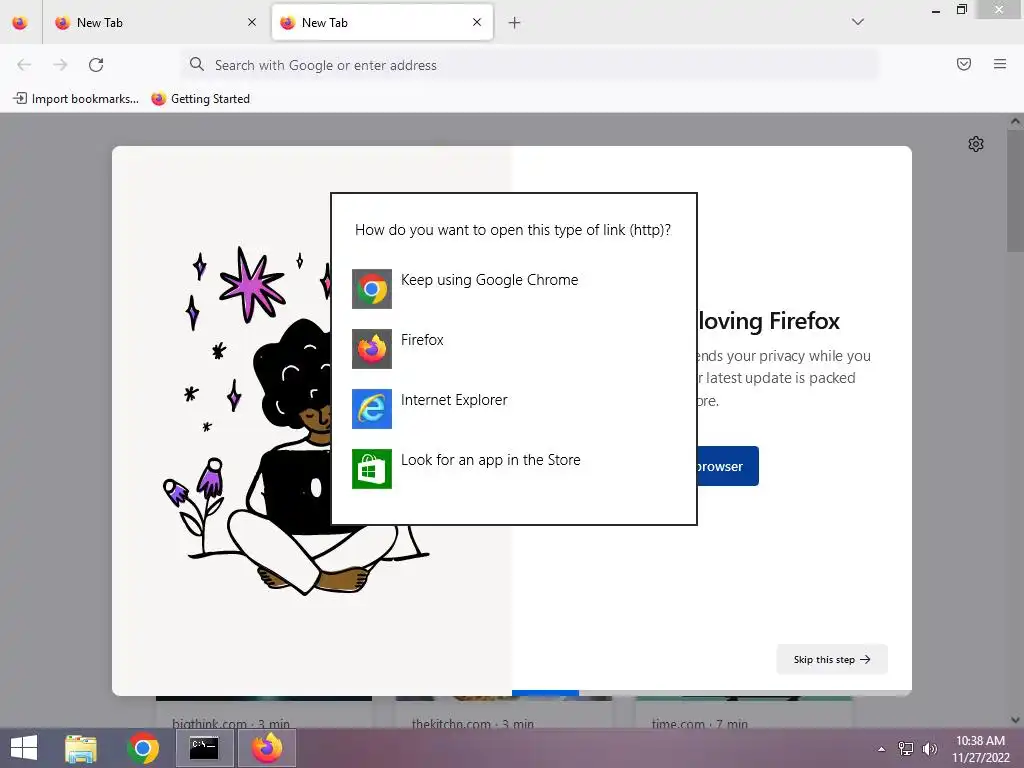
Task: Click the onboarding progress bar indicator
Action: [545, 693]
